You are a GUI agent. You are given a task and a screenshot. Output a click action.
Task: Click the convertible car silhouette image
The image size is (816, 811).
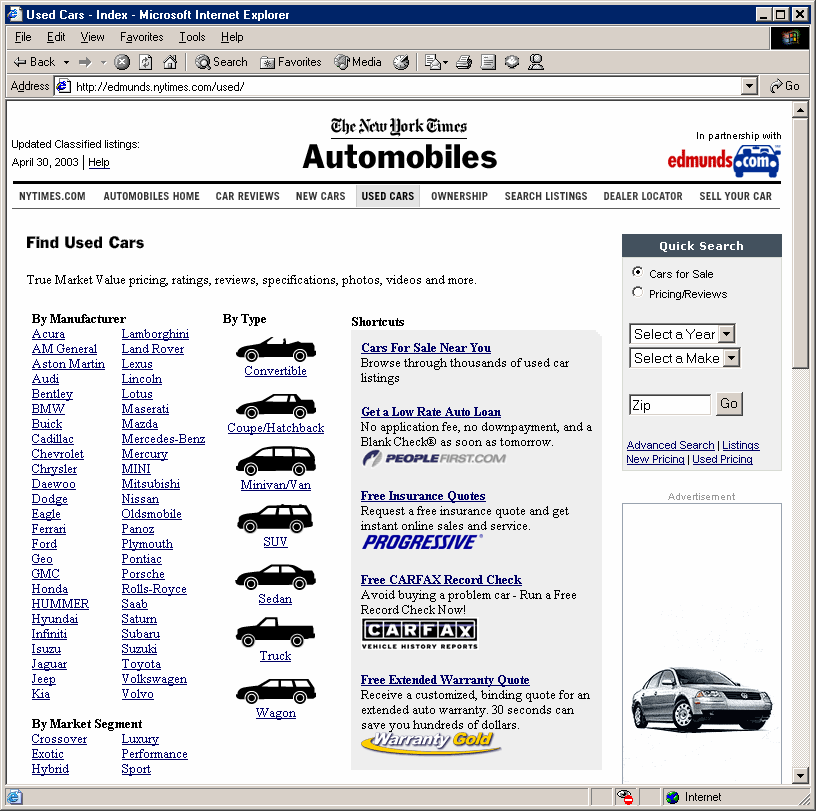[x=276, y=349]
